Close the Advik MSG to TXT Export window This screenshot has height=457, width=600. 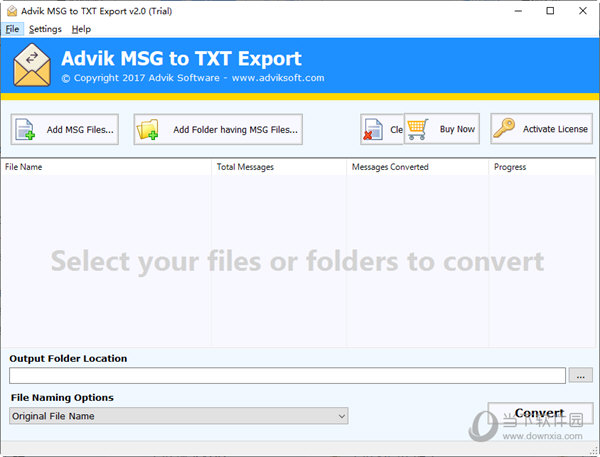pos(582,11)
